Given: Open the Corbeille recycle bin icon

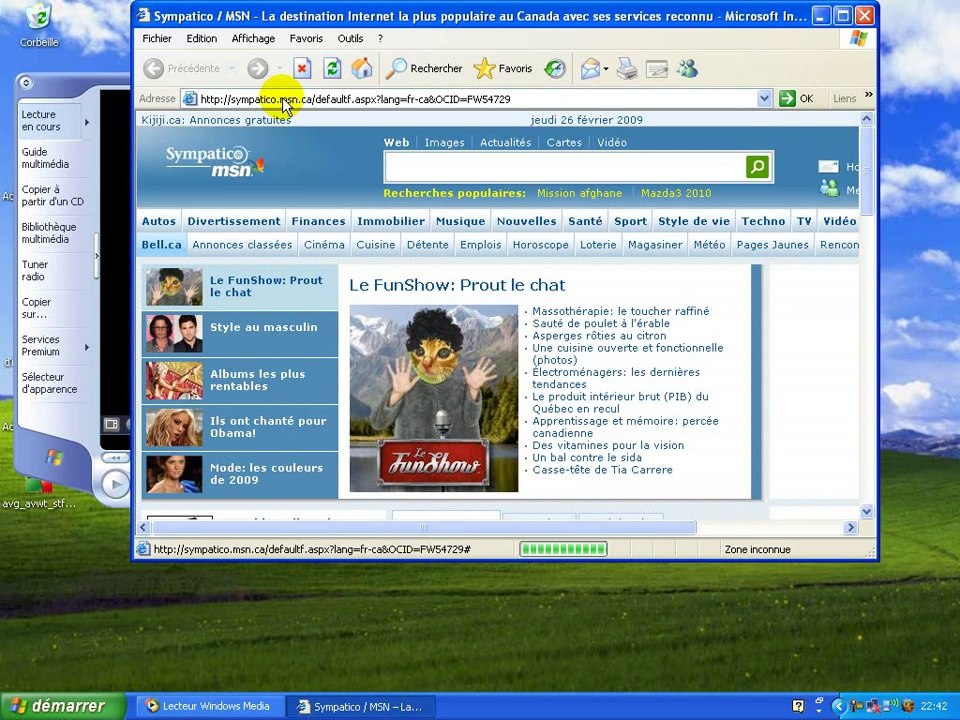Looking at the screenshot, I should point(39,25).
